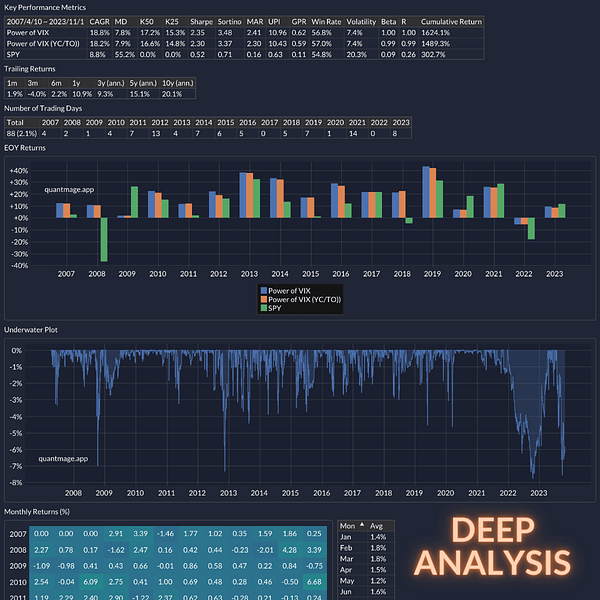This screenshot has height=600, width=600.
Task: Click the green SPY legend swatch
Action: tap(264, 308)
